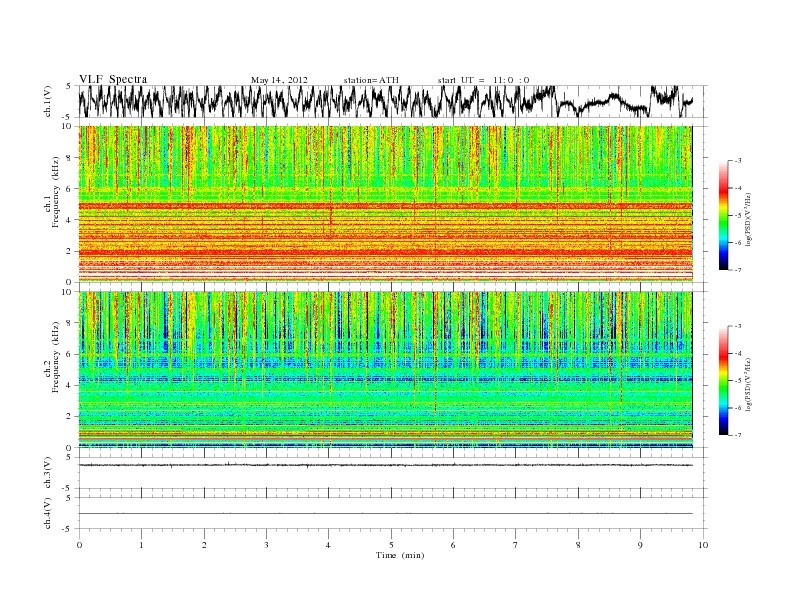Click the 'May 14, 2012' date label
Image resolution: width=792 pixels, height=612 pixels.
tap(279, 80)
